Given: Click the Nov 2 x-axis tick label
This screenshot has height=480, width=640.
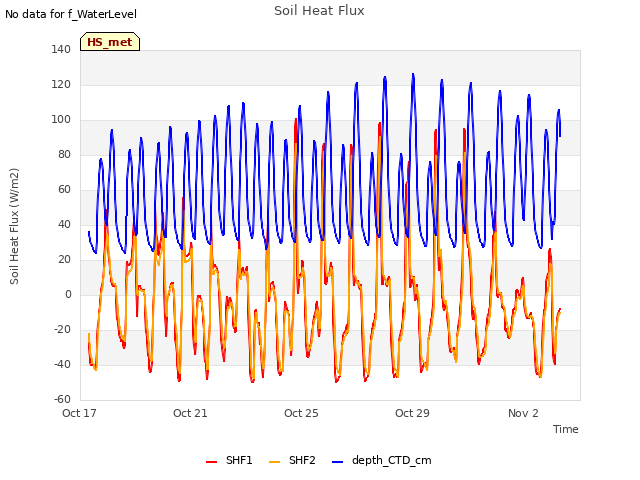Looking at the screenshot, I should [x=523, y=413].
